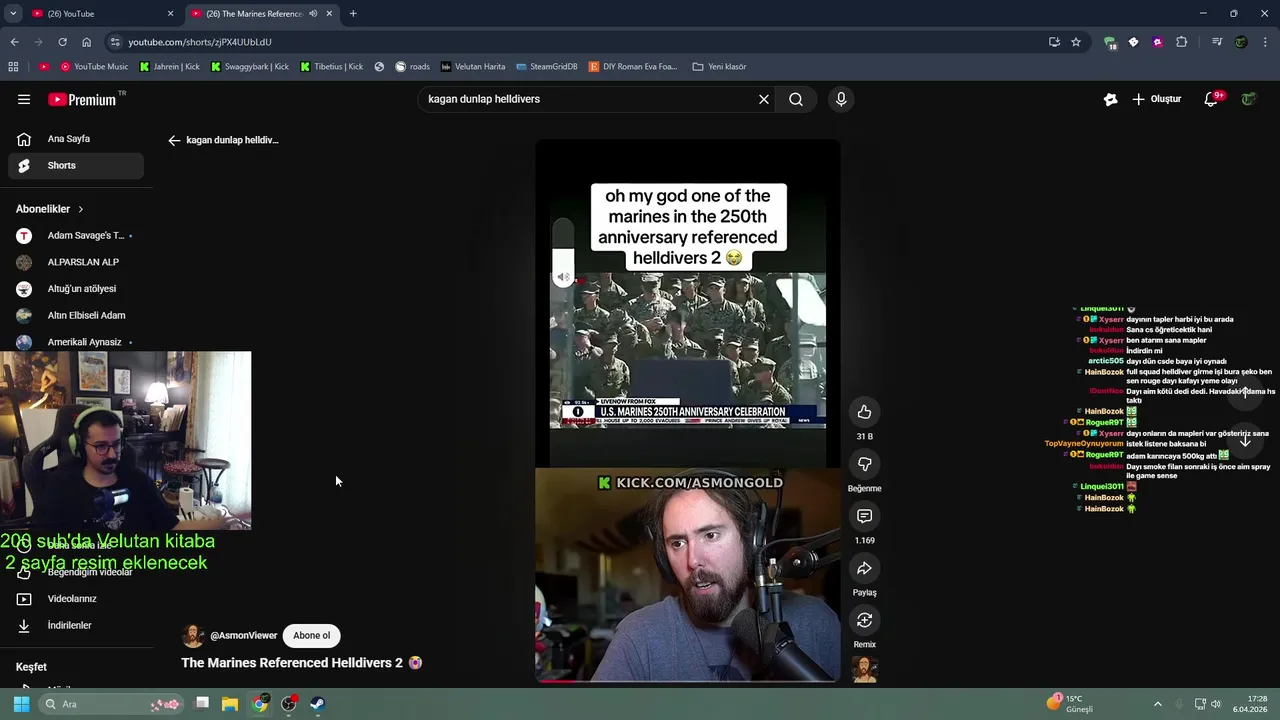
Task: Go to next short with down arrow
Action: [1245, 441]
